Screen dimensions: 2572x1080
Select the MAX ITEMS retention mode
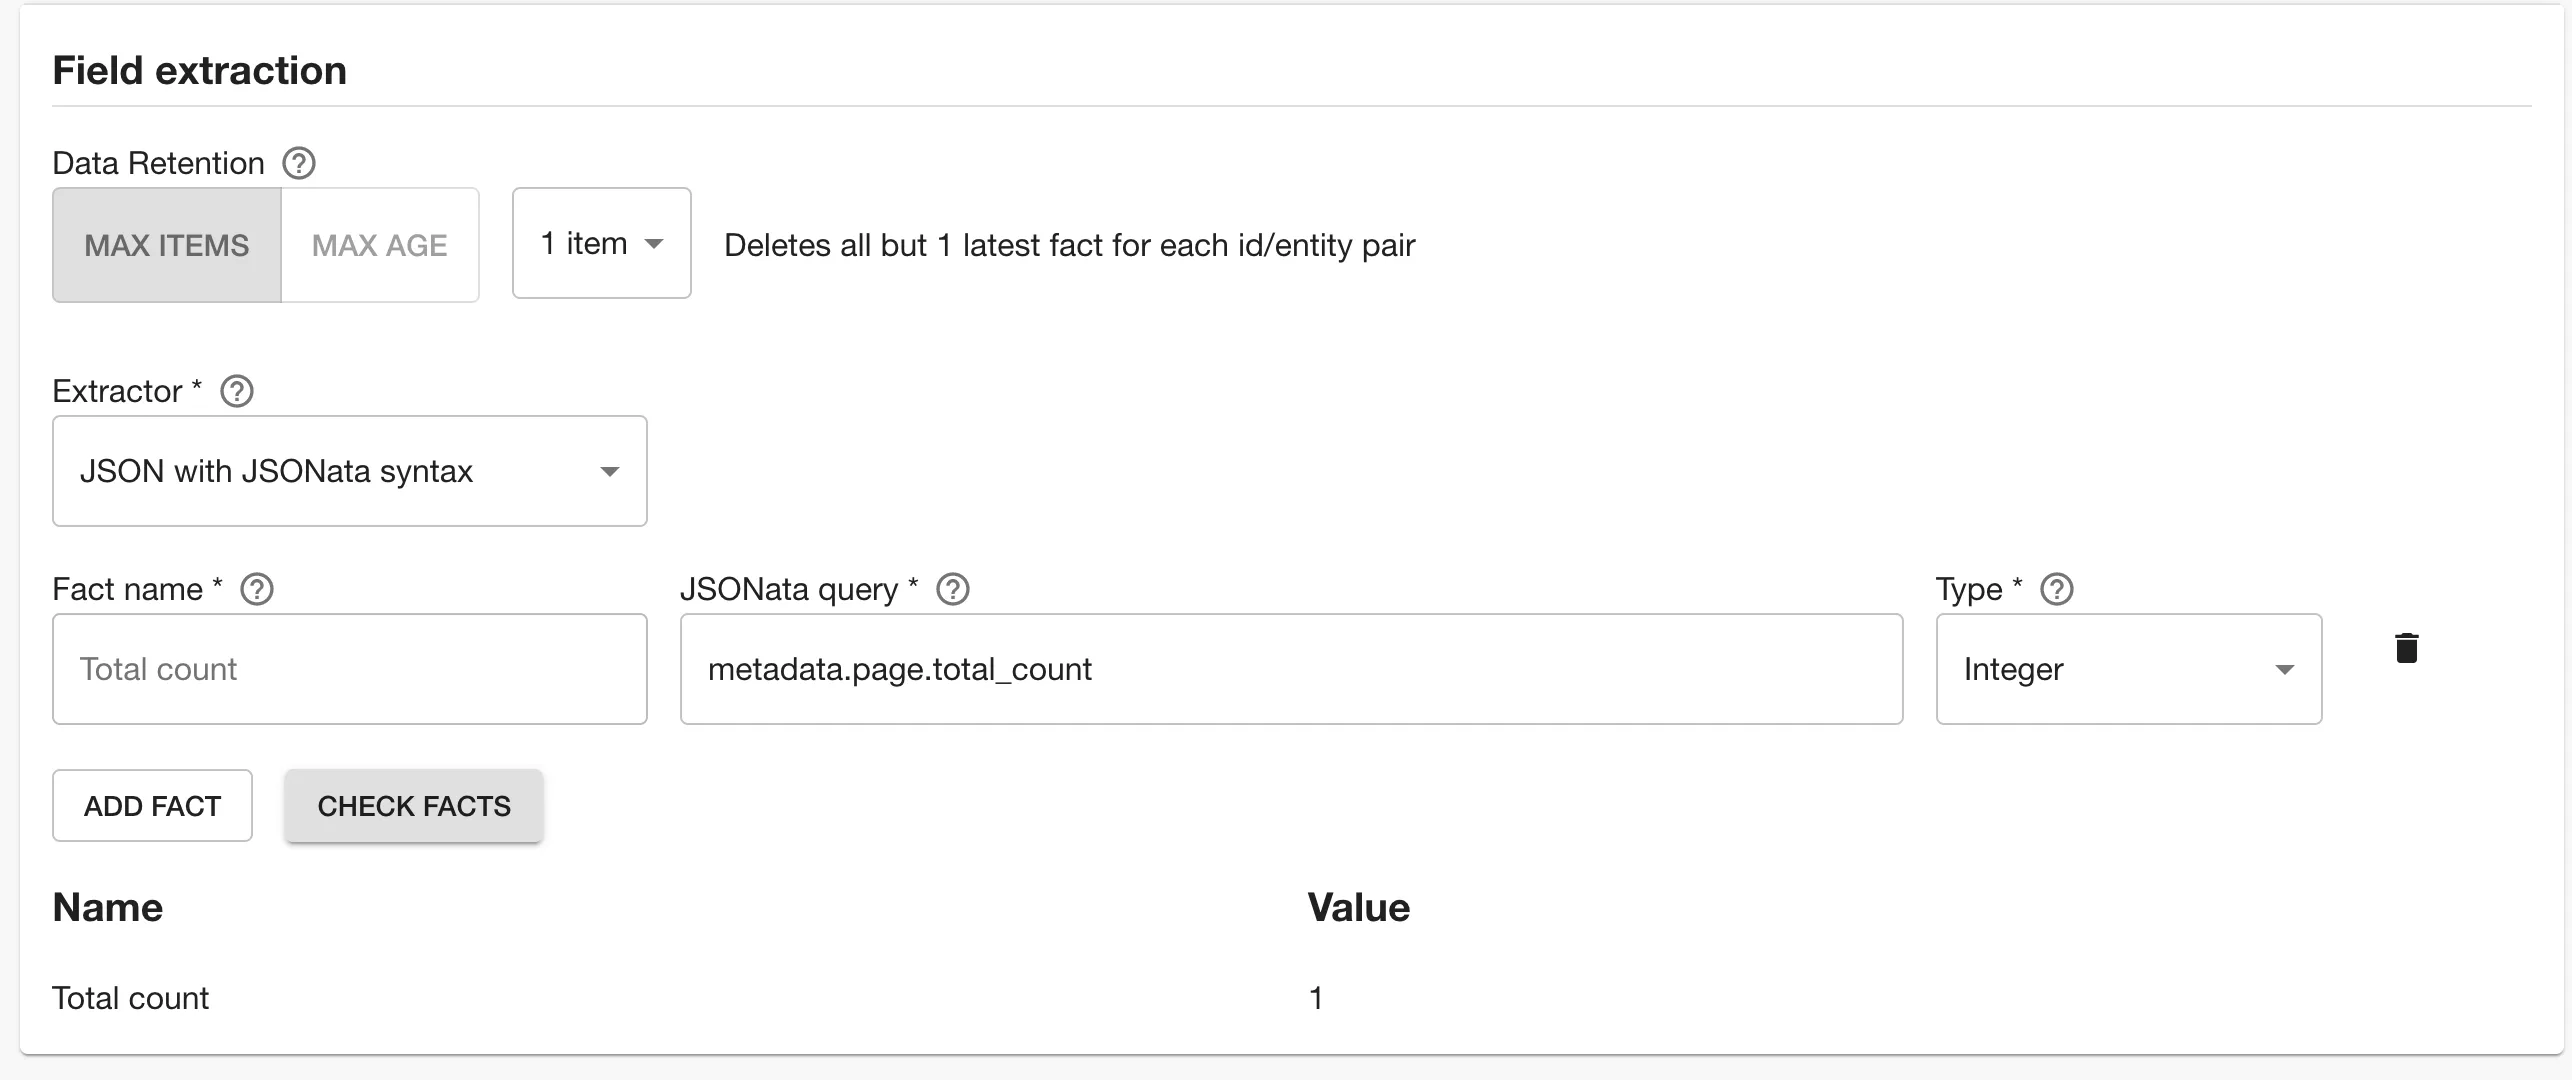point(166,244)
